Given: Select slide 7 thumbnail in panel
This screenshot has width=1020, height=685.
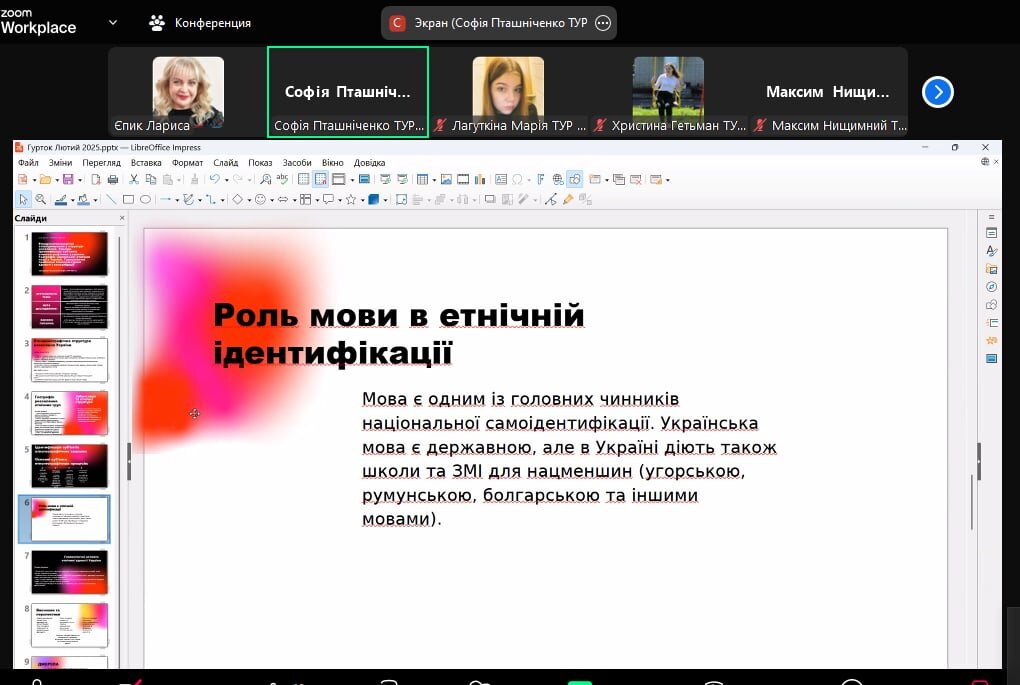Looking at the screenshot, I should point(69,572).
